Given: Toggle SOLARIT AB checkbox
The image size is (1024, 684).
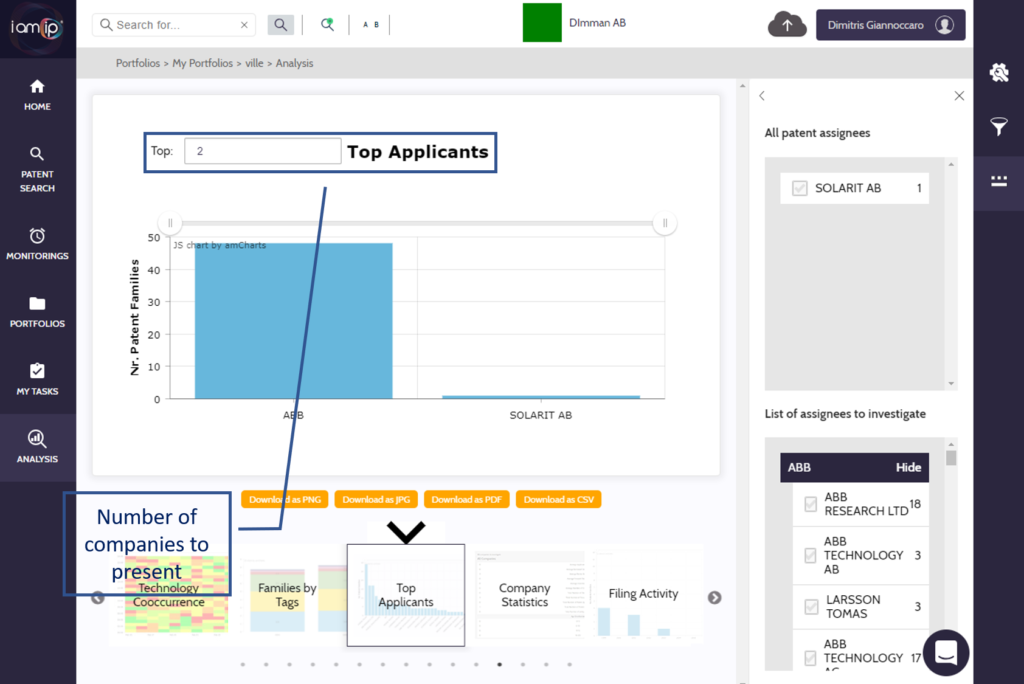Looking at the screenshot, I should (799, 188).
